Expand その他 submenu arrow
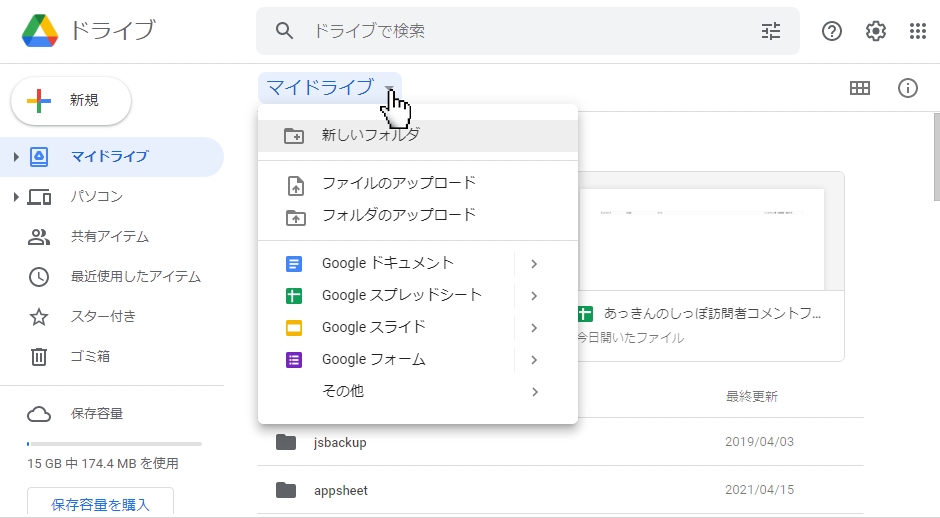The image size is (940, 518). [534, 392]
